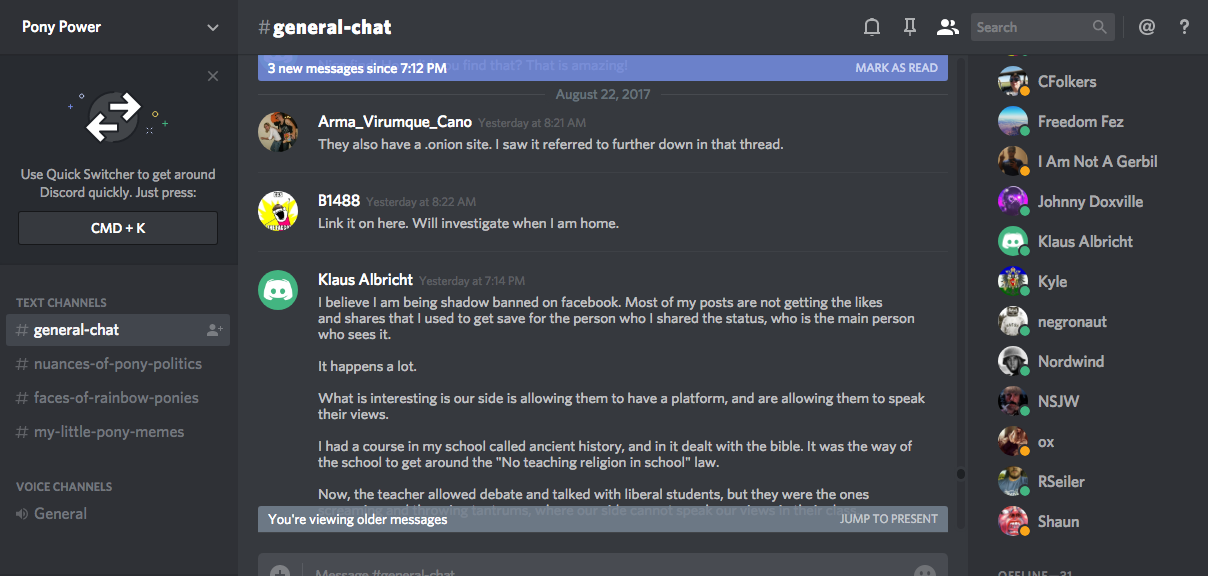The image size is (1208, 576).
Task: Dismiss the Quick Switcher tip
Action: 213,76
